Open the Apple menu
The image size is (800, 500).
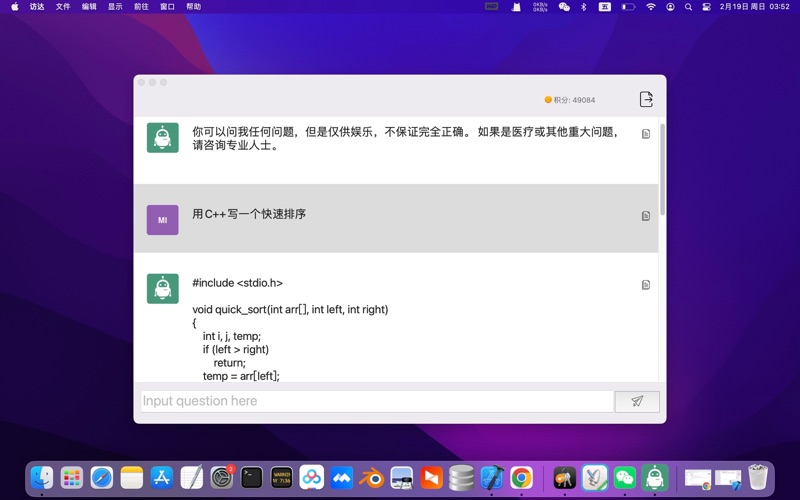[15, 7]
